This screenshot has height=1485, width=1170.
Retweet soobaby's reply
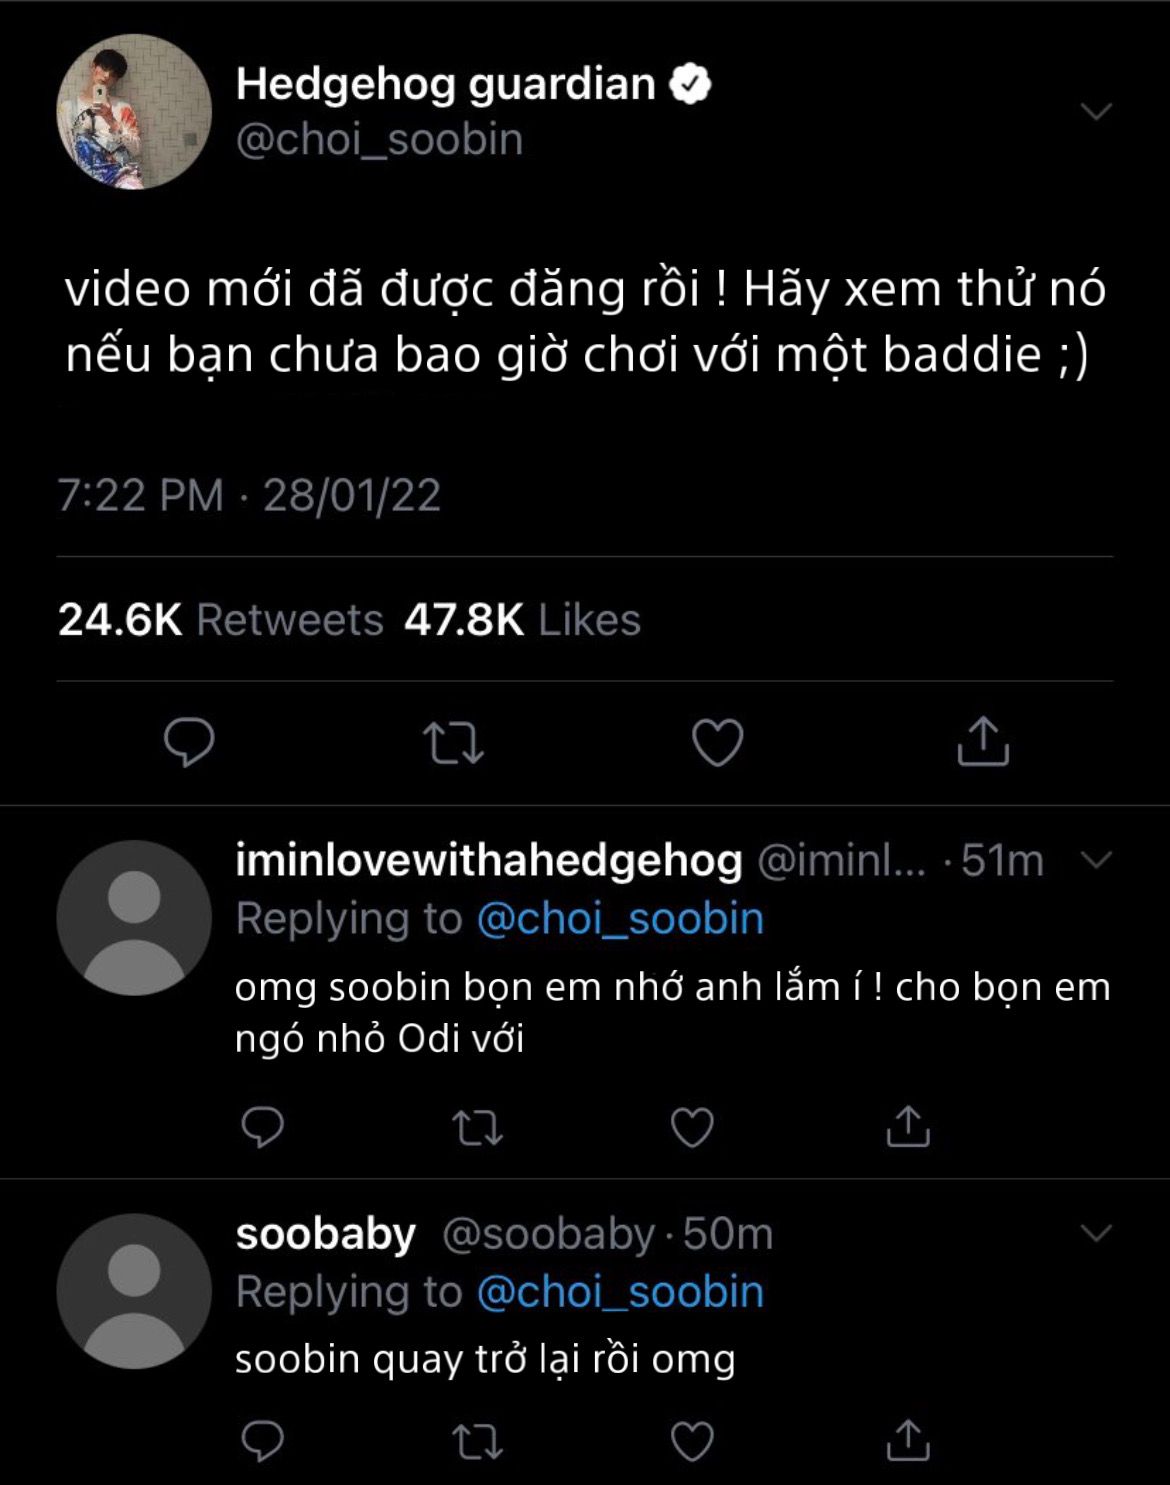tap(477, 1441)
